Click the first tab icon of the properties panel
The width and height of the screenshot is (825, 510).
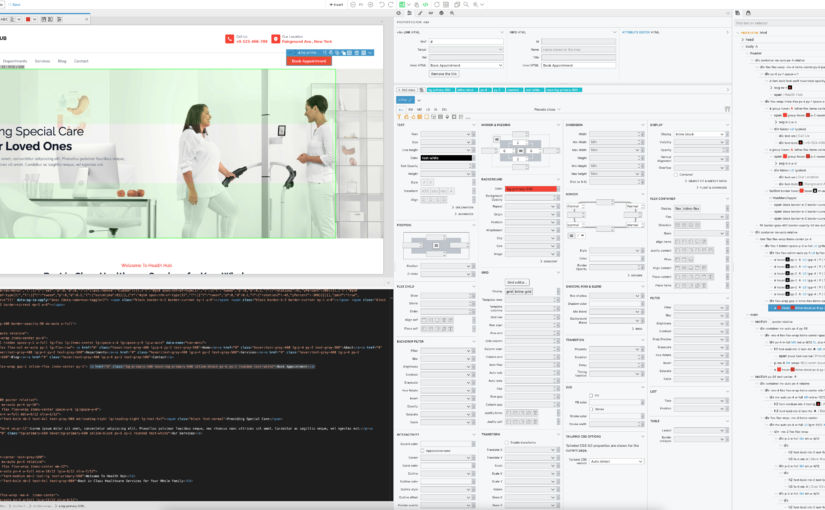(x=398, y=13)
